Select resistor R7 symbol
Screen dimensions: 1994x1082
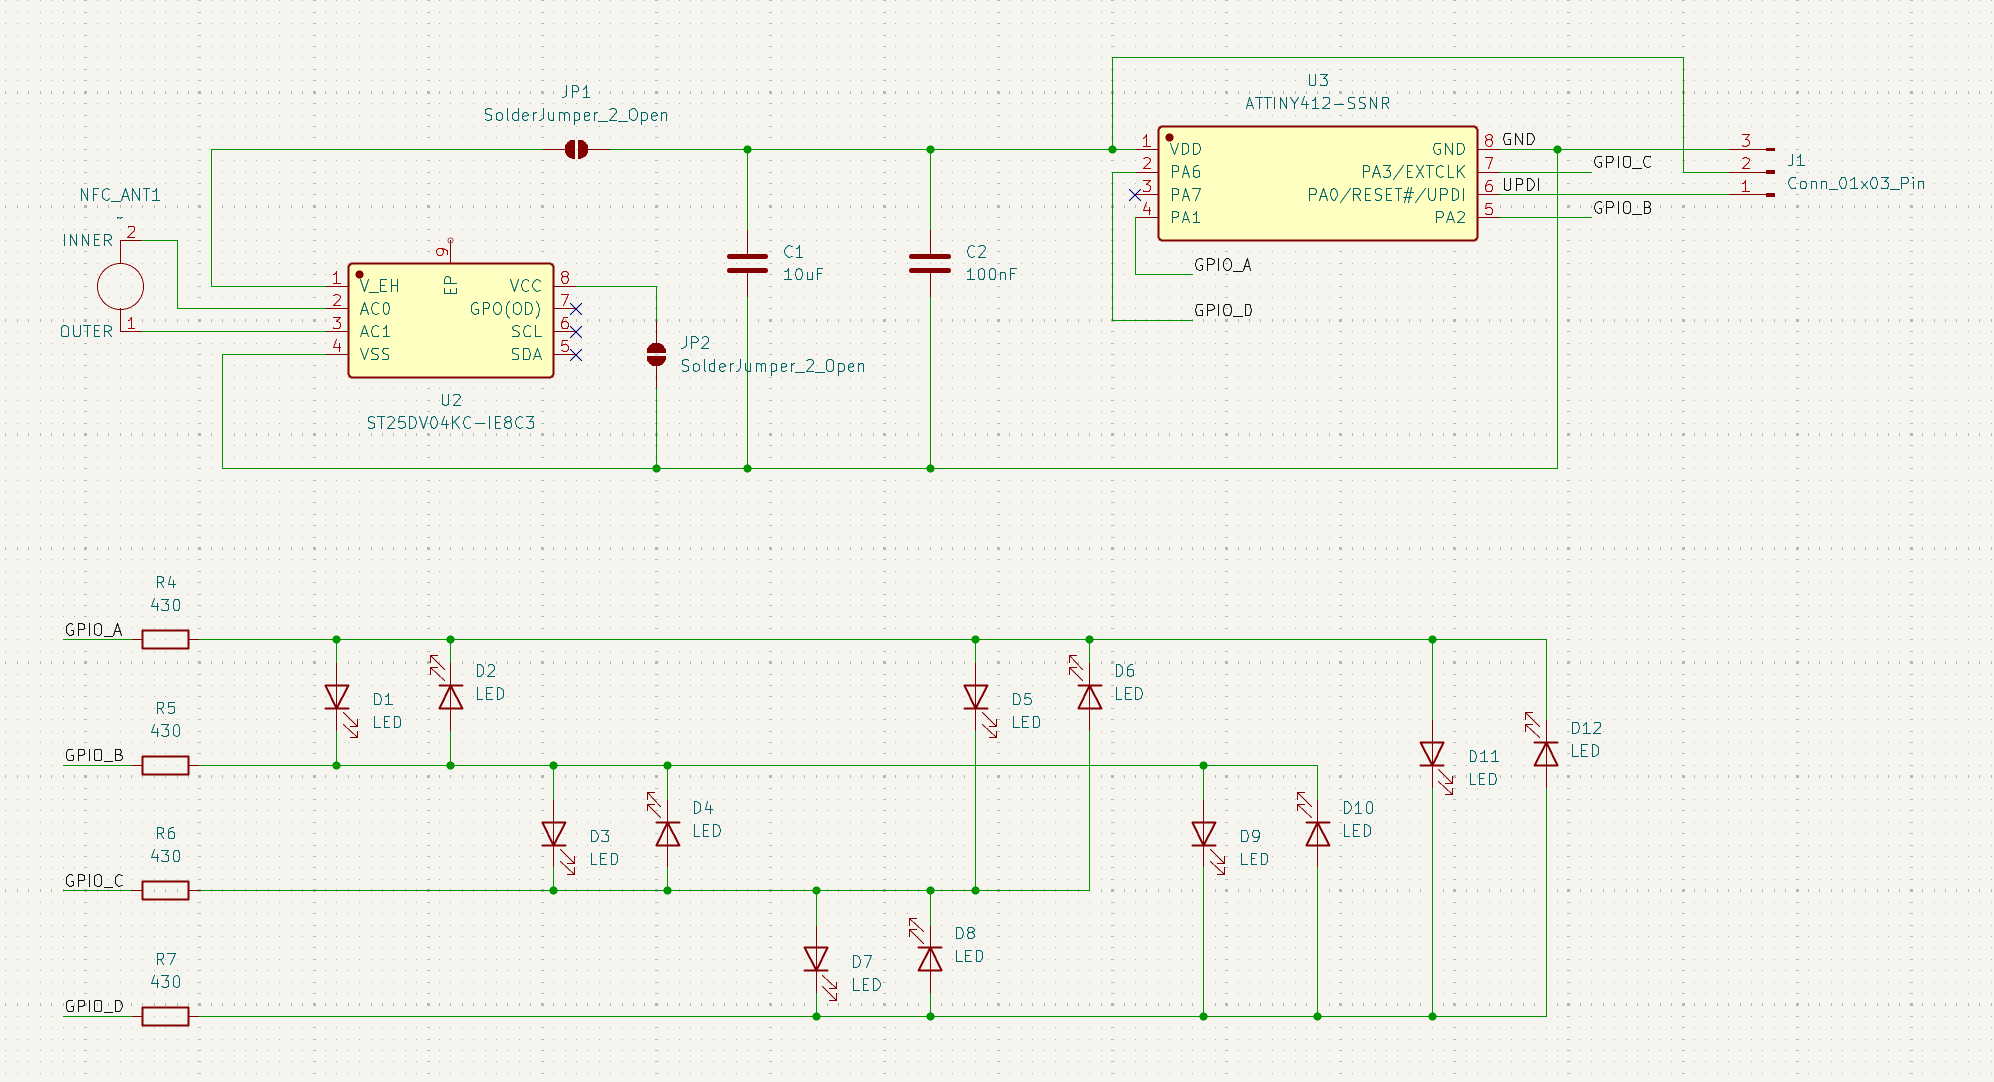click(x=165, y=1016)
